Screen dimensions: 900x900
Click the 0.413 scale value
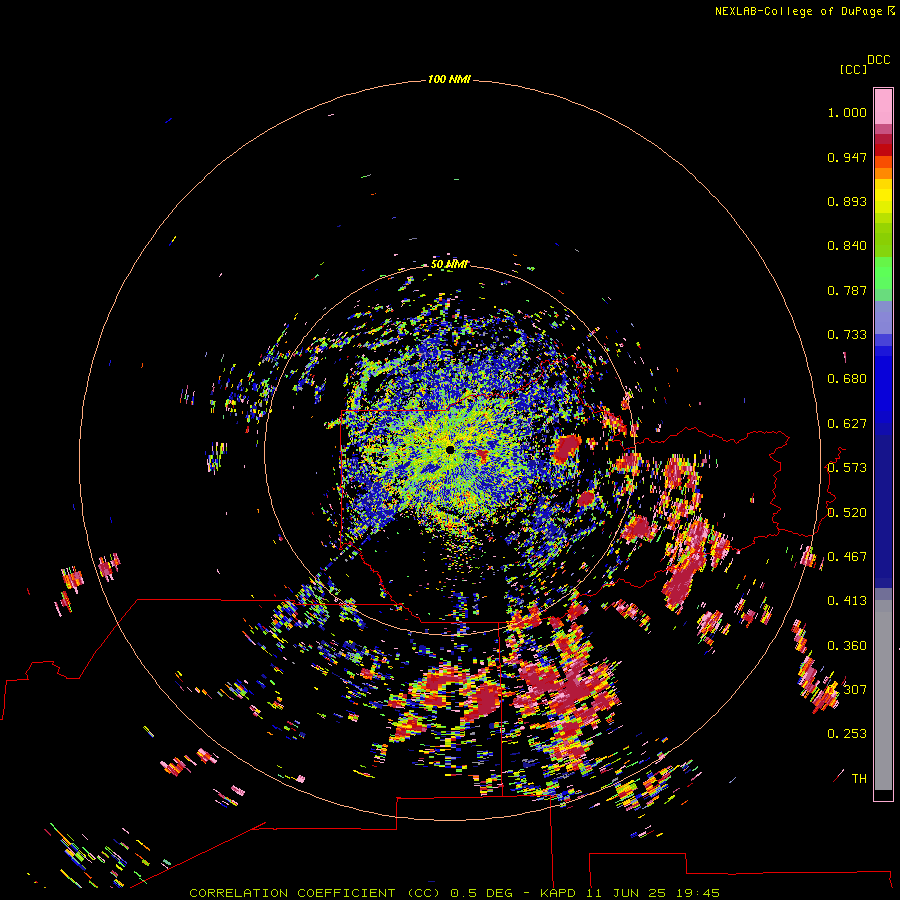point(847,601)
